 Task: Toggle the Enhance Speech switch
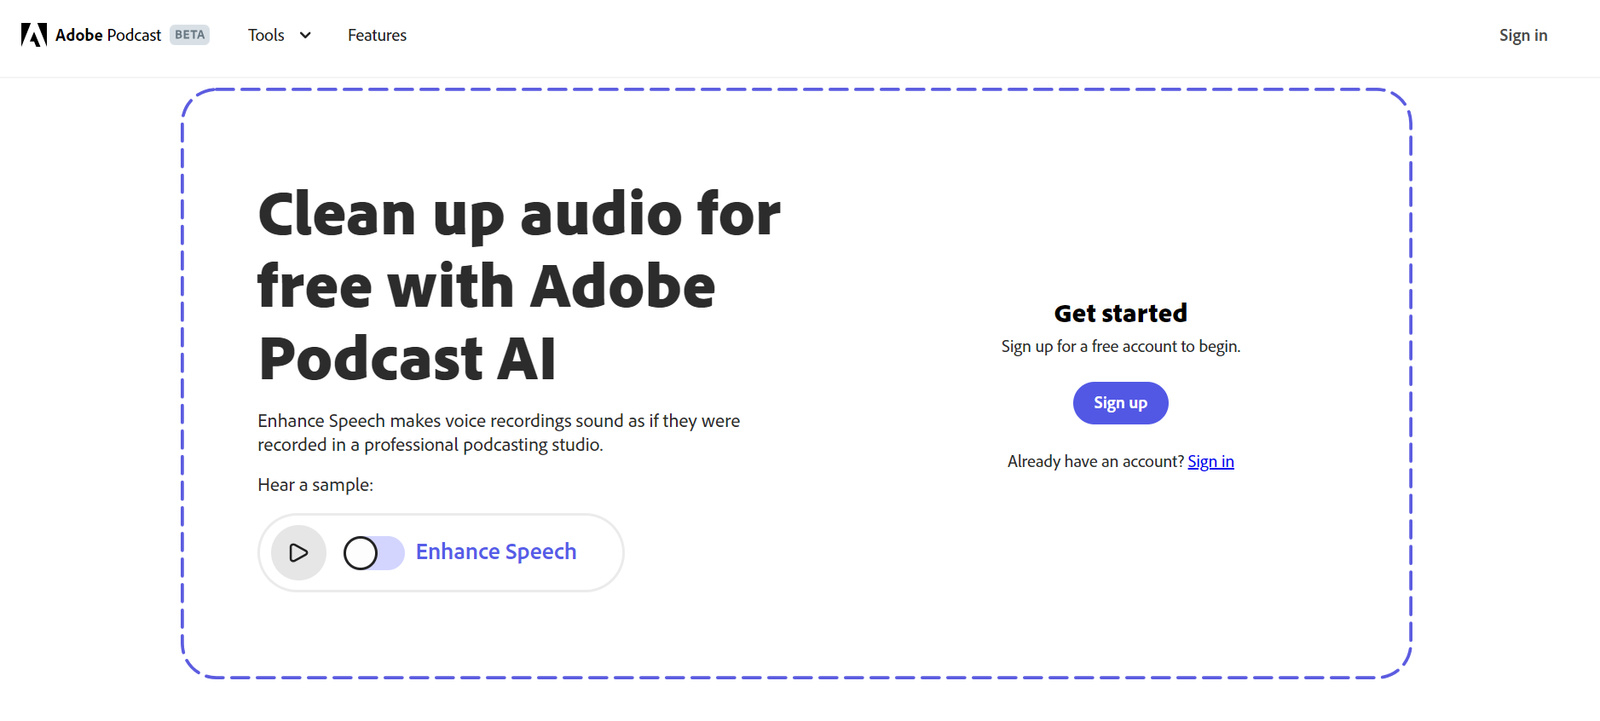[373, 552]
